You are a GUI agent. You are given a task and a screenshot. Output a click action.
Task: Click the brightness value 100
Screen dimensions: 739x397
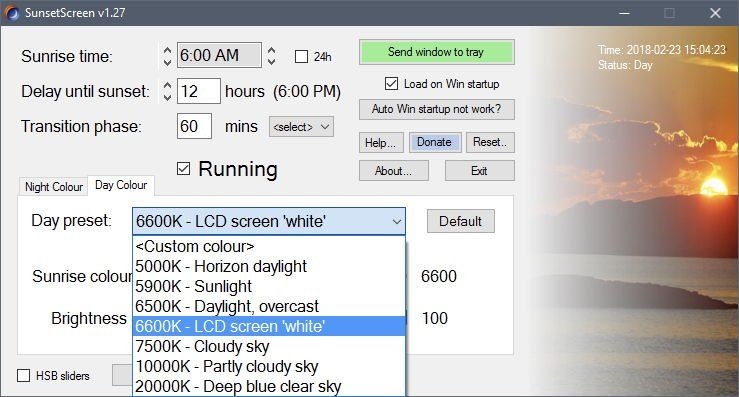click(x=435, y=318)
